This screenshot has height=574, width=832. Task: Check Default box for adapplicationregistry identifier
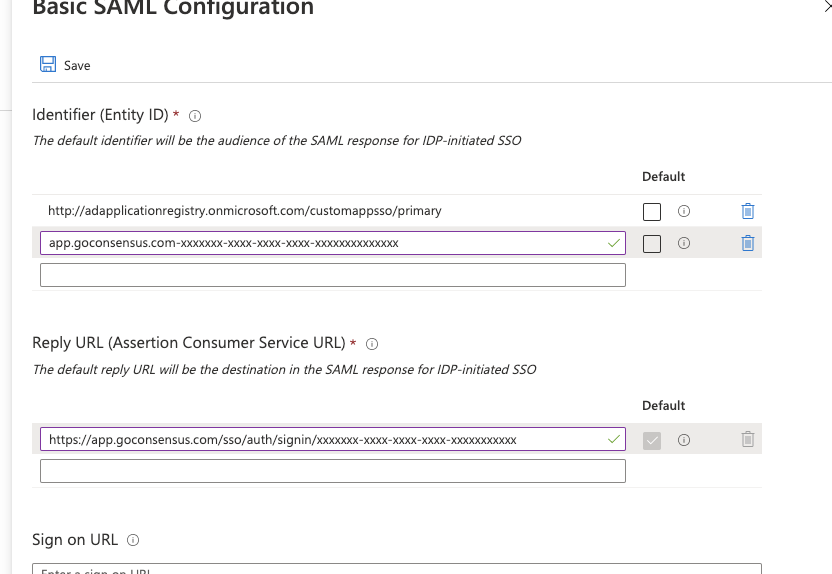(x=652, y=212)
